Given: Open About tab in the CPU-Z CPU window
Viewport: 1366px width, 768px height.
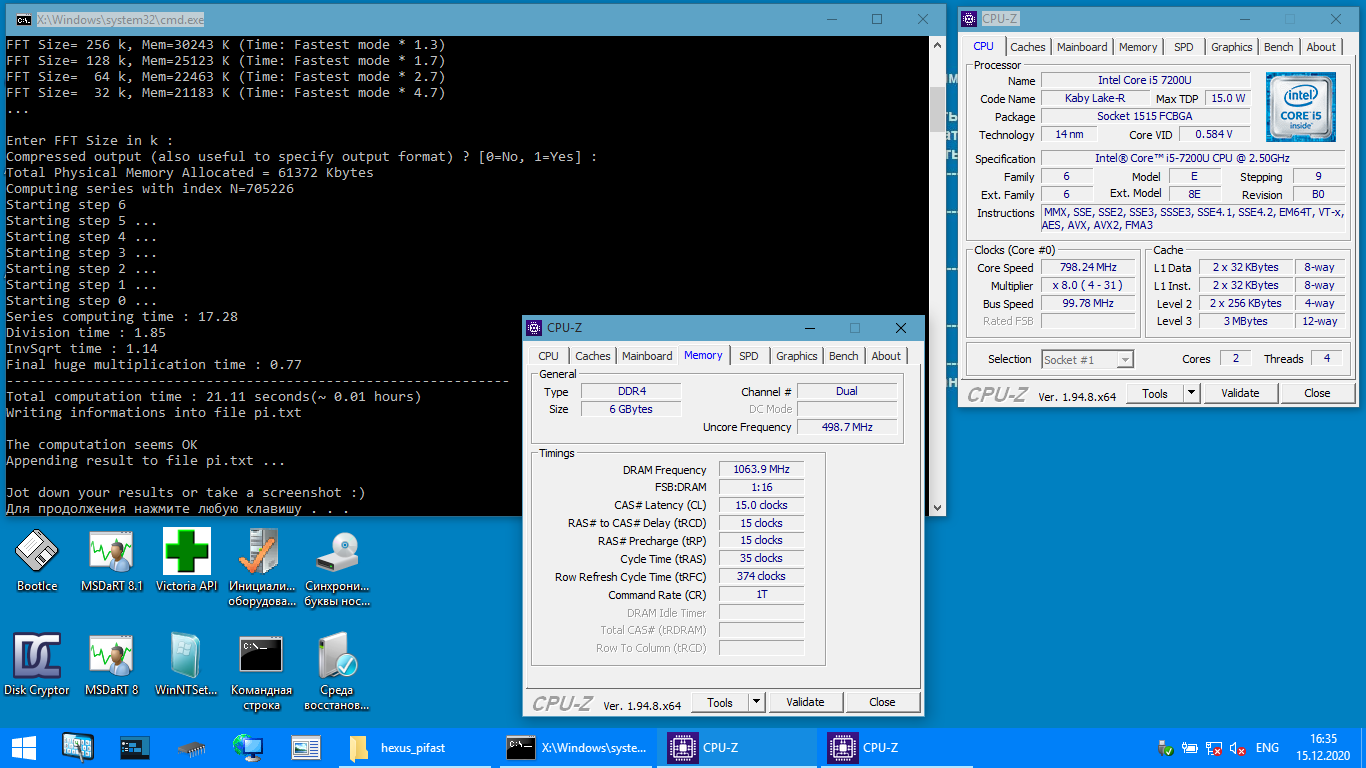Looking at the screenshot, I should point(1321,47).
